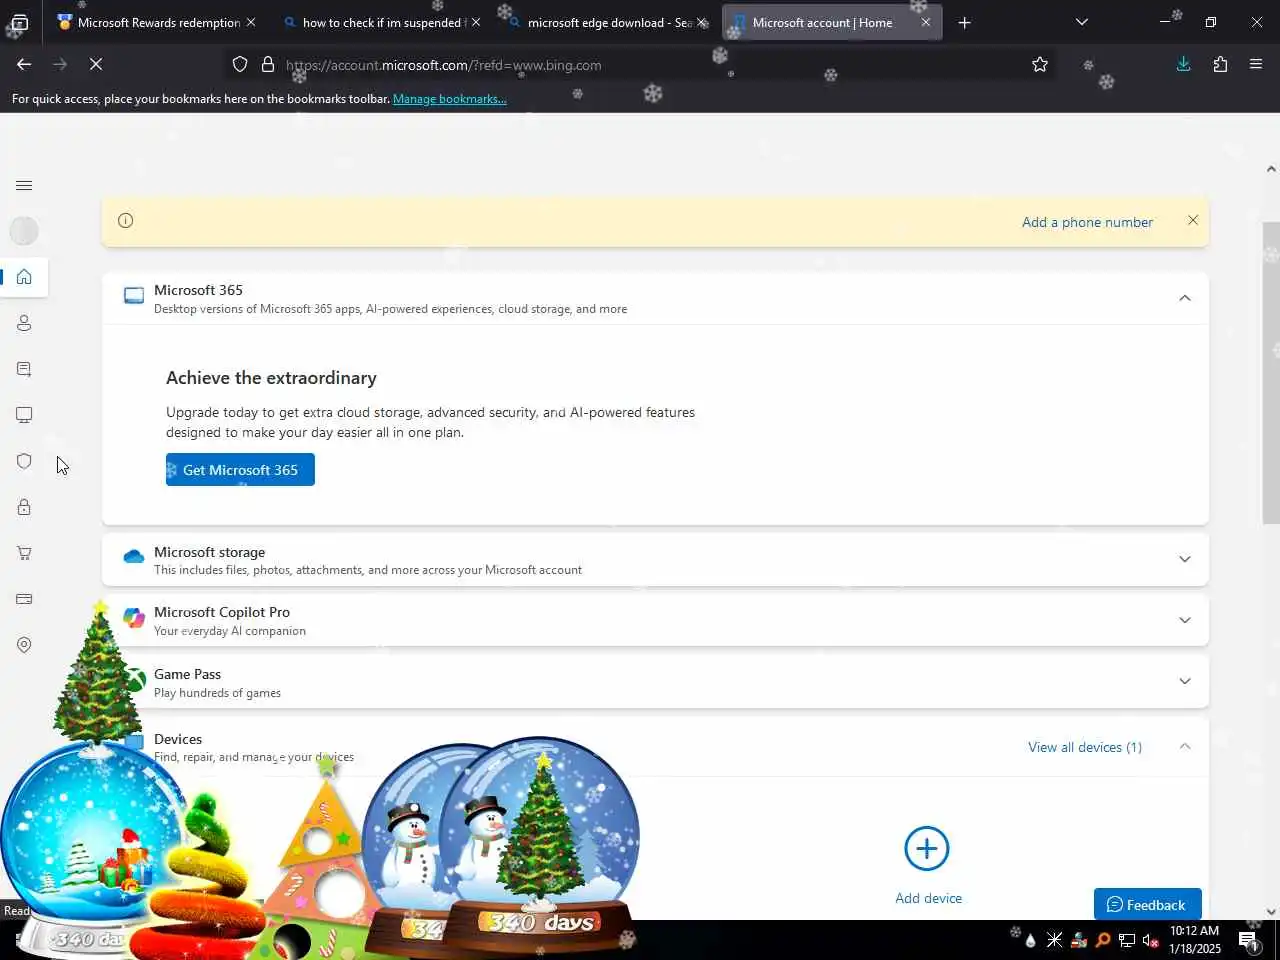Open the magnifier tray icon
The height and width of the screenshot is (960, 1280).
click(x=1102, y=940)
